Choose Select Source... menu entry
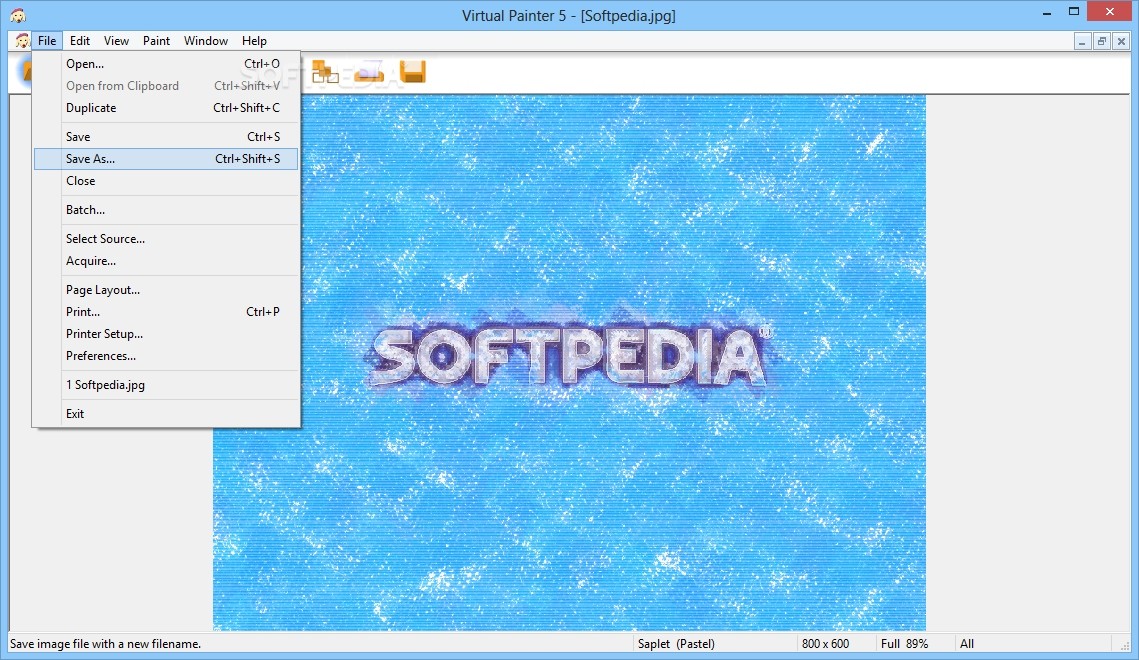 (x=166, y=239)
